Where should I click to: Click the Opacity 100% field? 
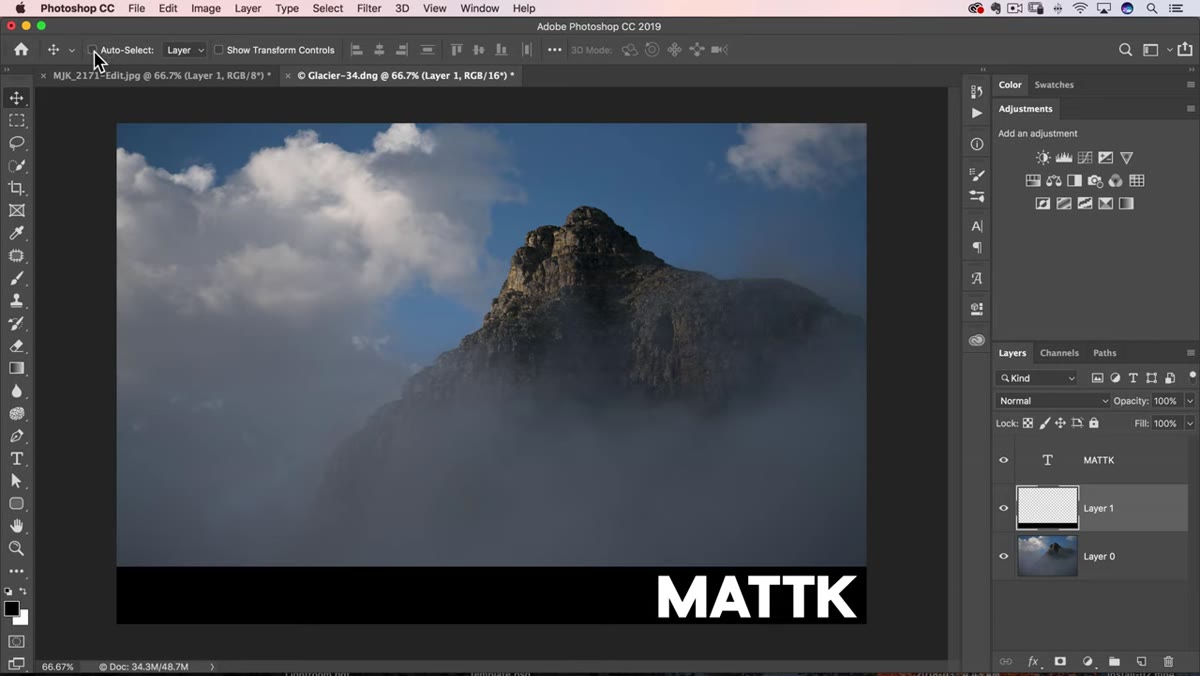1166,401
